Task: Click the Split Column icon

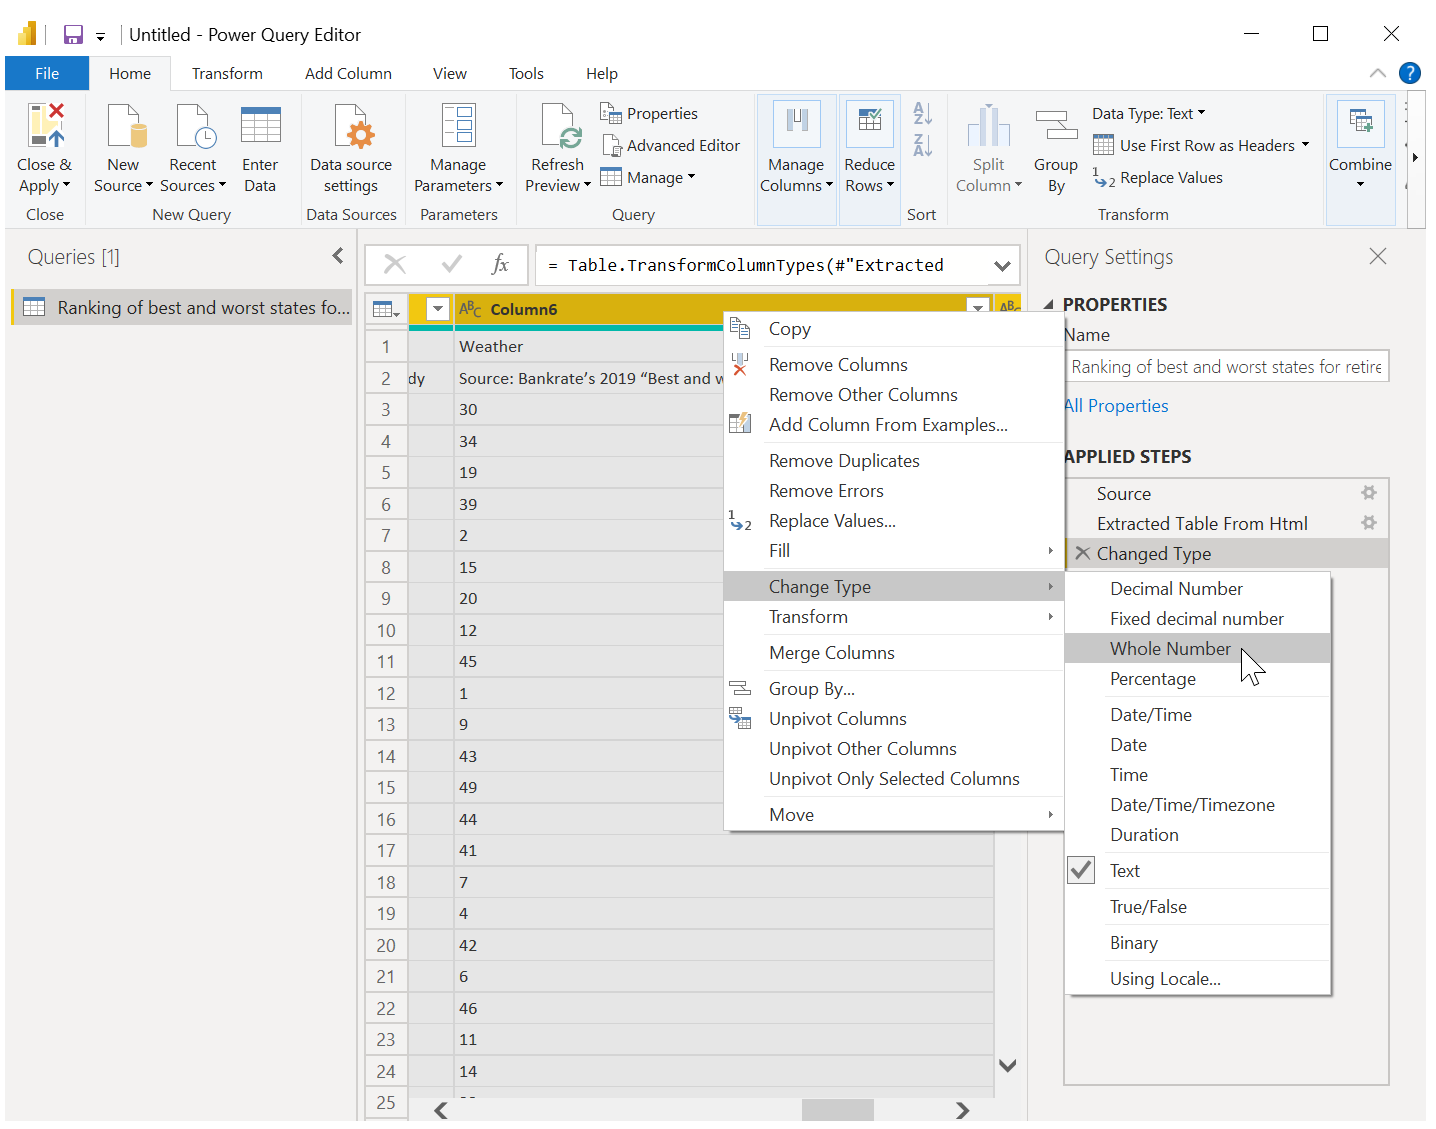Action: [x=988, y=126]
